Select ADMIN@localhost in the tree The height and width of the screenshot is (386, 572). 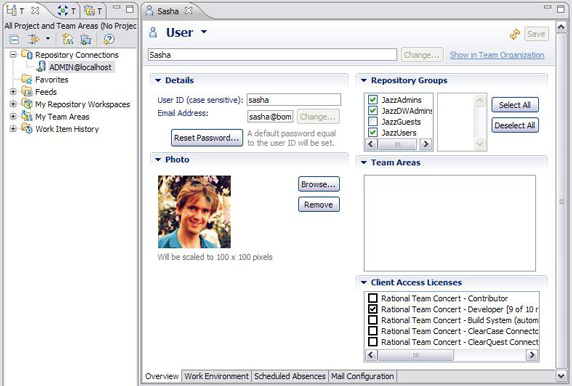click(x=80, y=67)
